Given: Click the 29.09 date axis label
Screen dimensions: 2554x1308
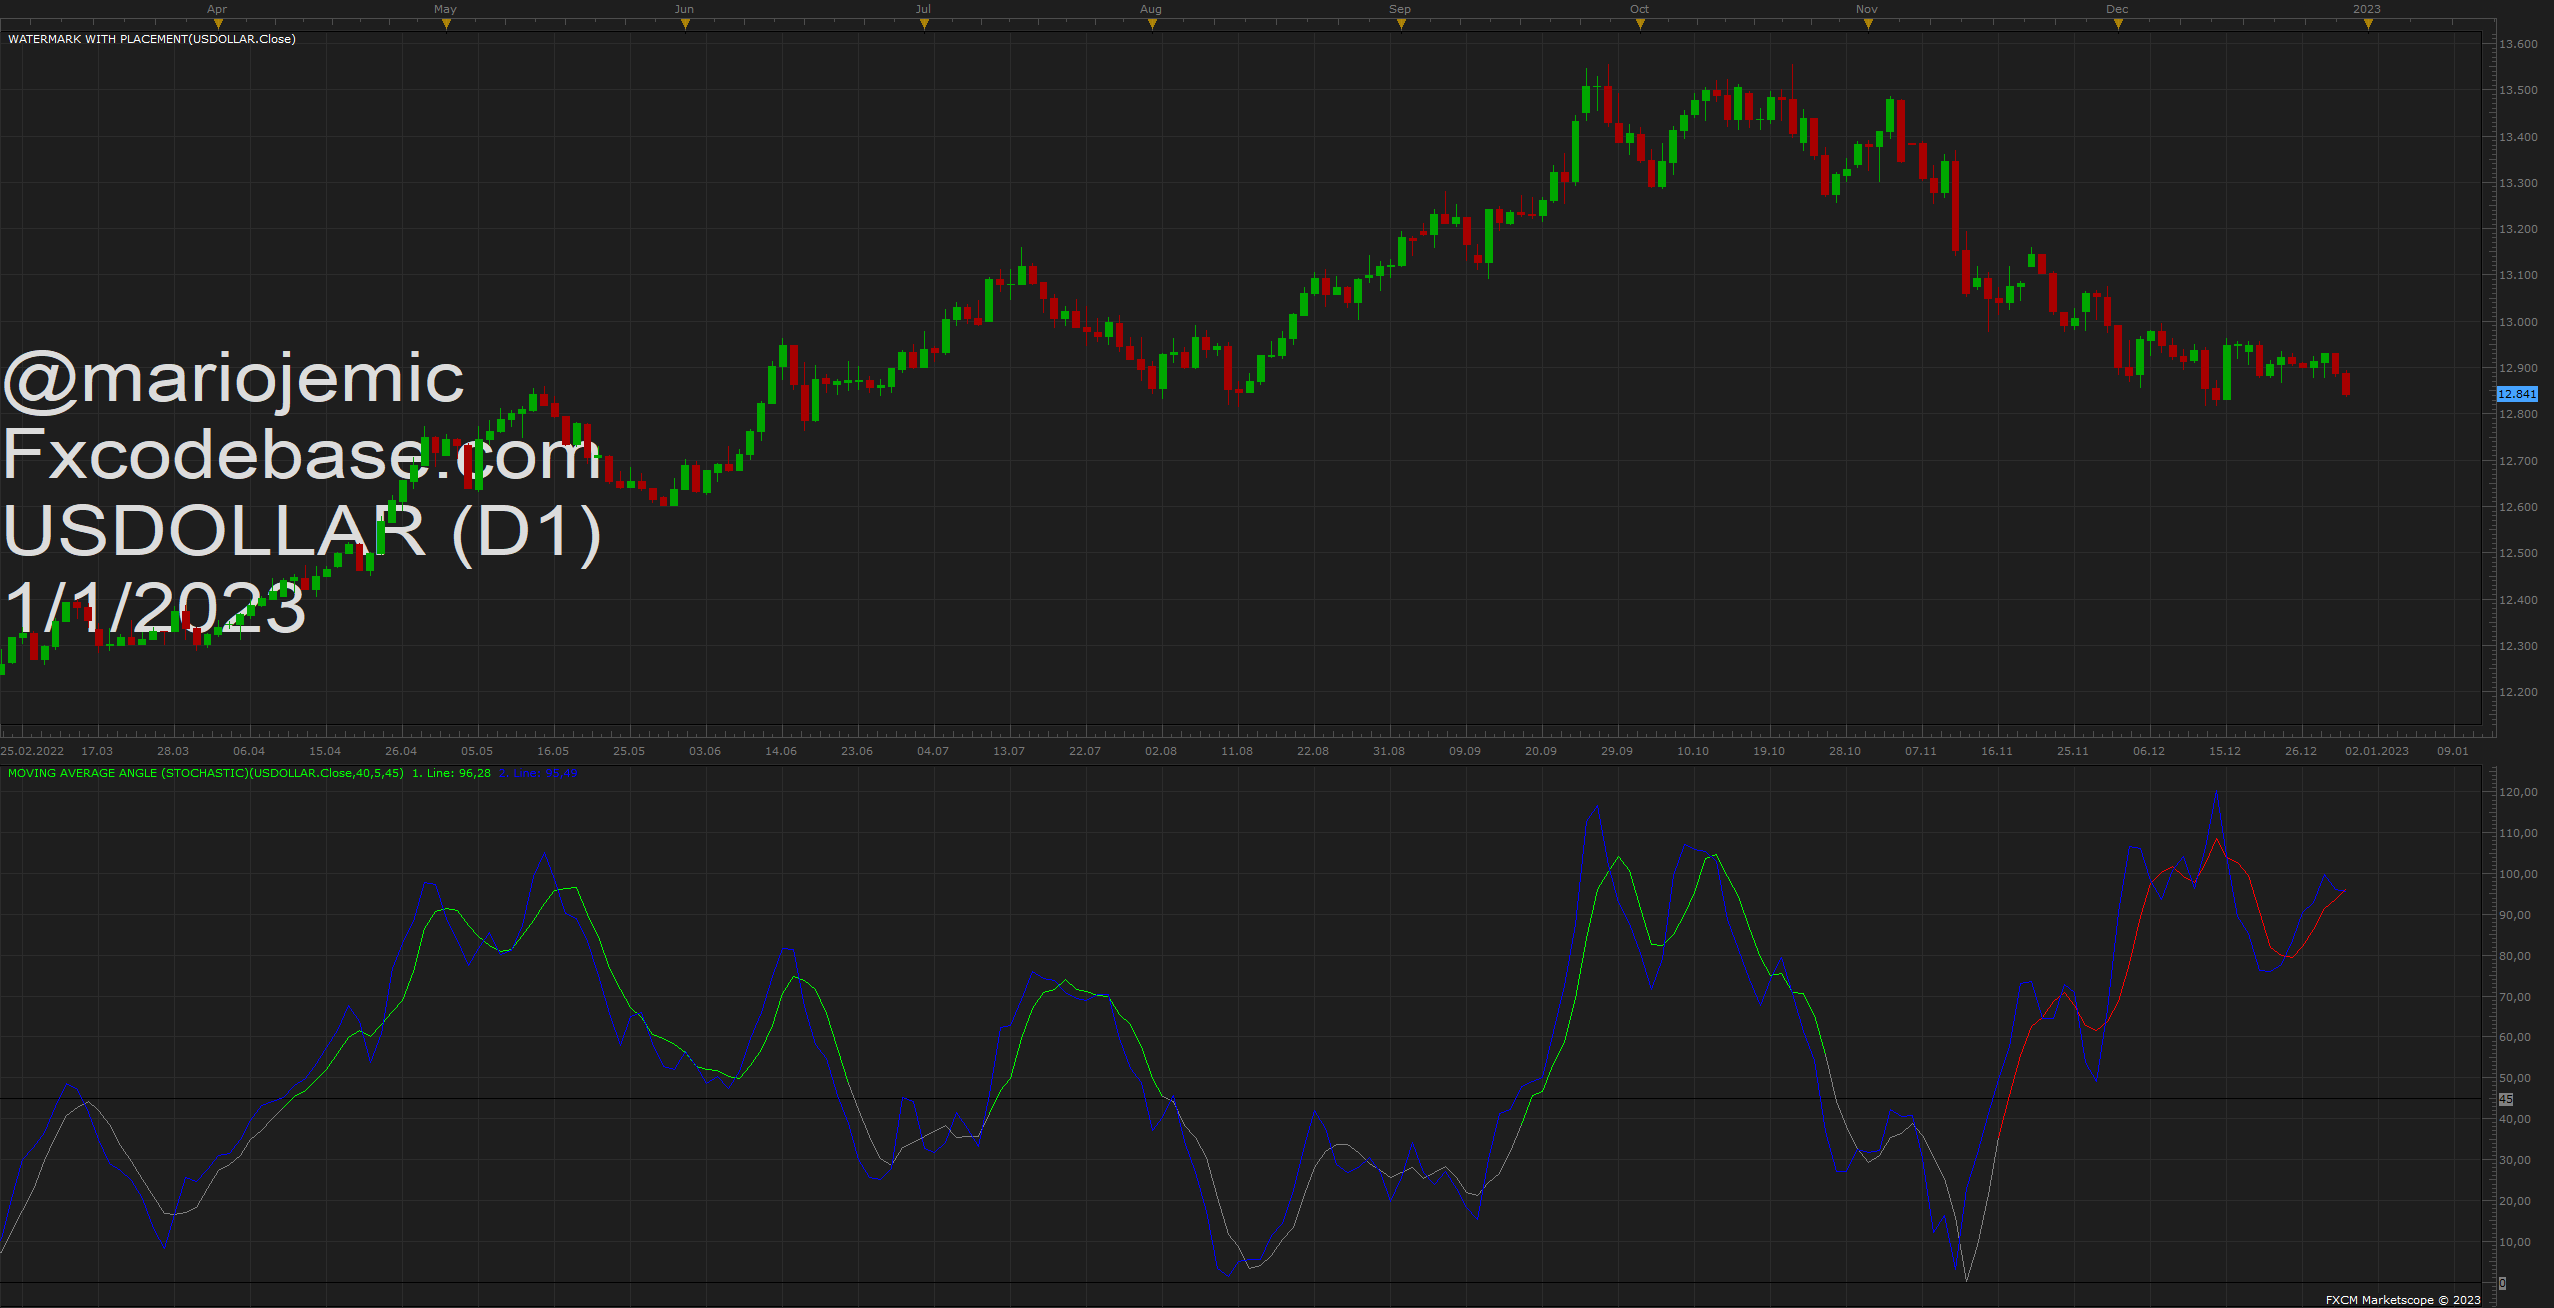Looking at the screenshot, I should (x=1617, y=751).
